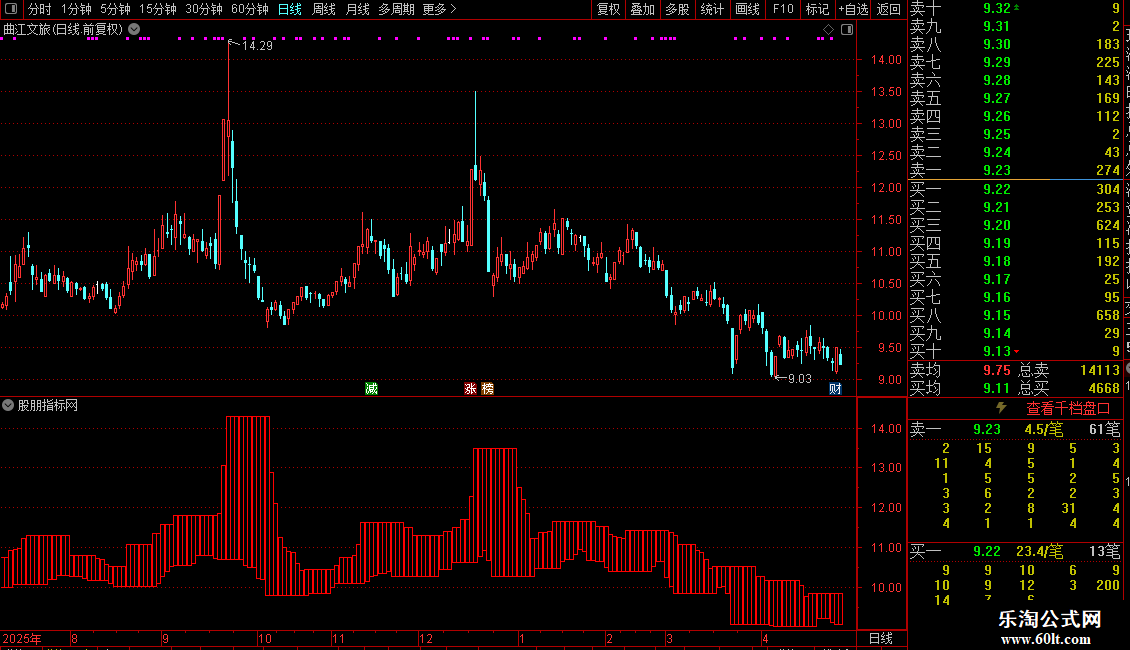This screenshot has height=650, width=1130.
Task: Click the 买五 9.18 price level
Action: coord(997,261)
